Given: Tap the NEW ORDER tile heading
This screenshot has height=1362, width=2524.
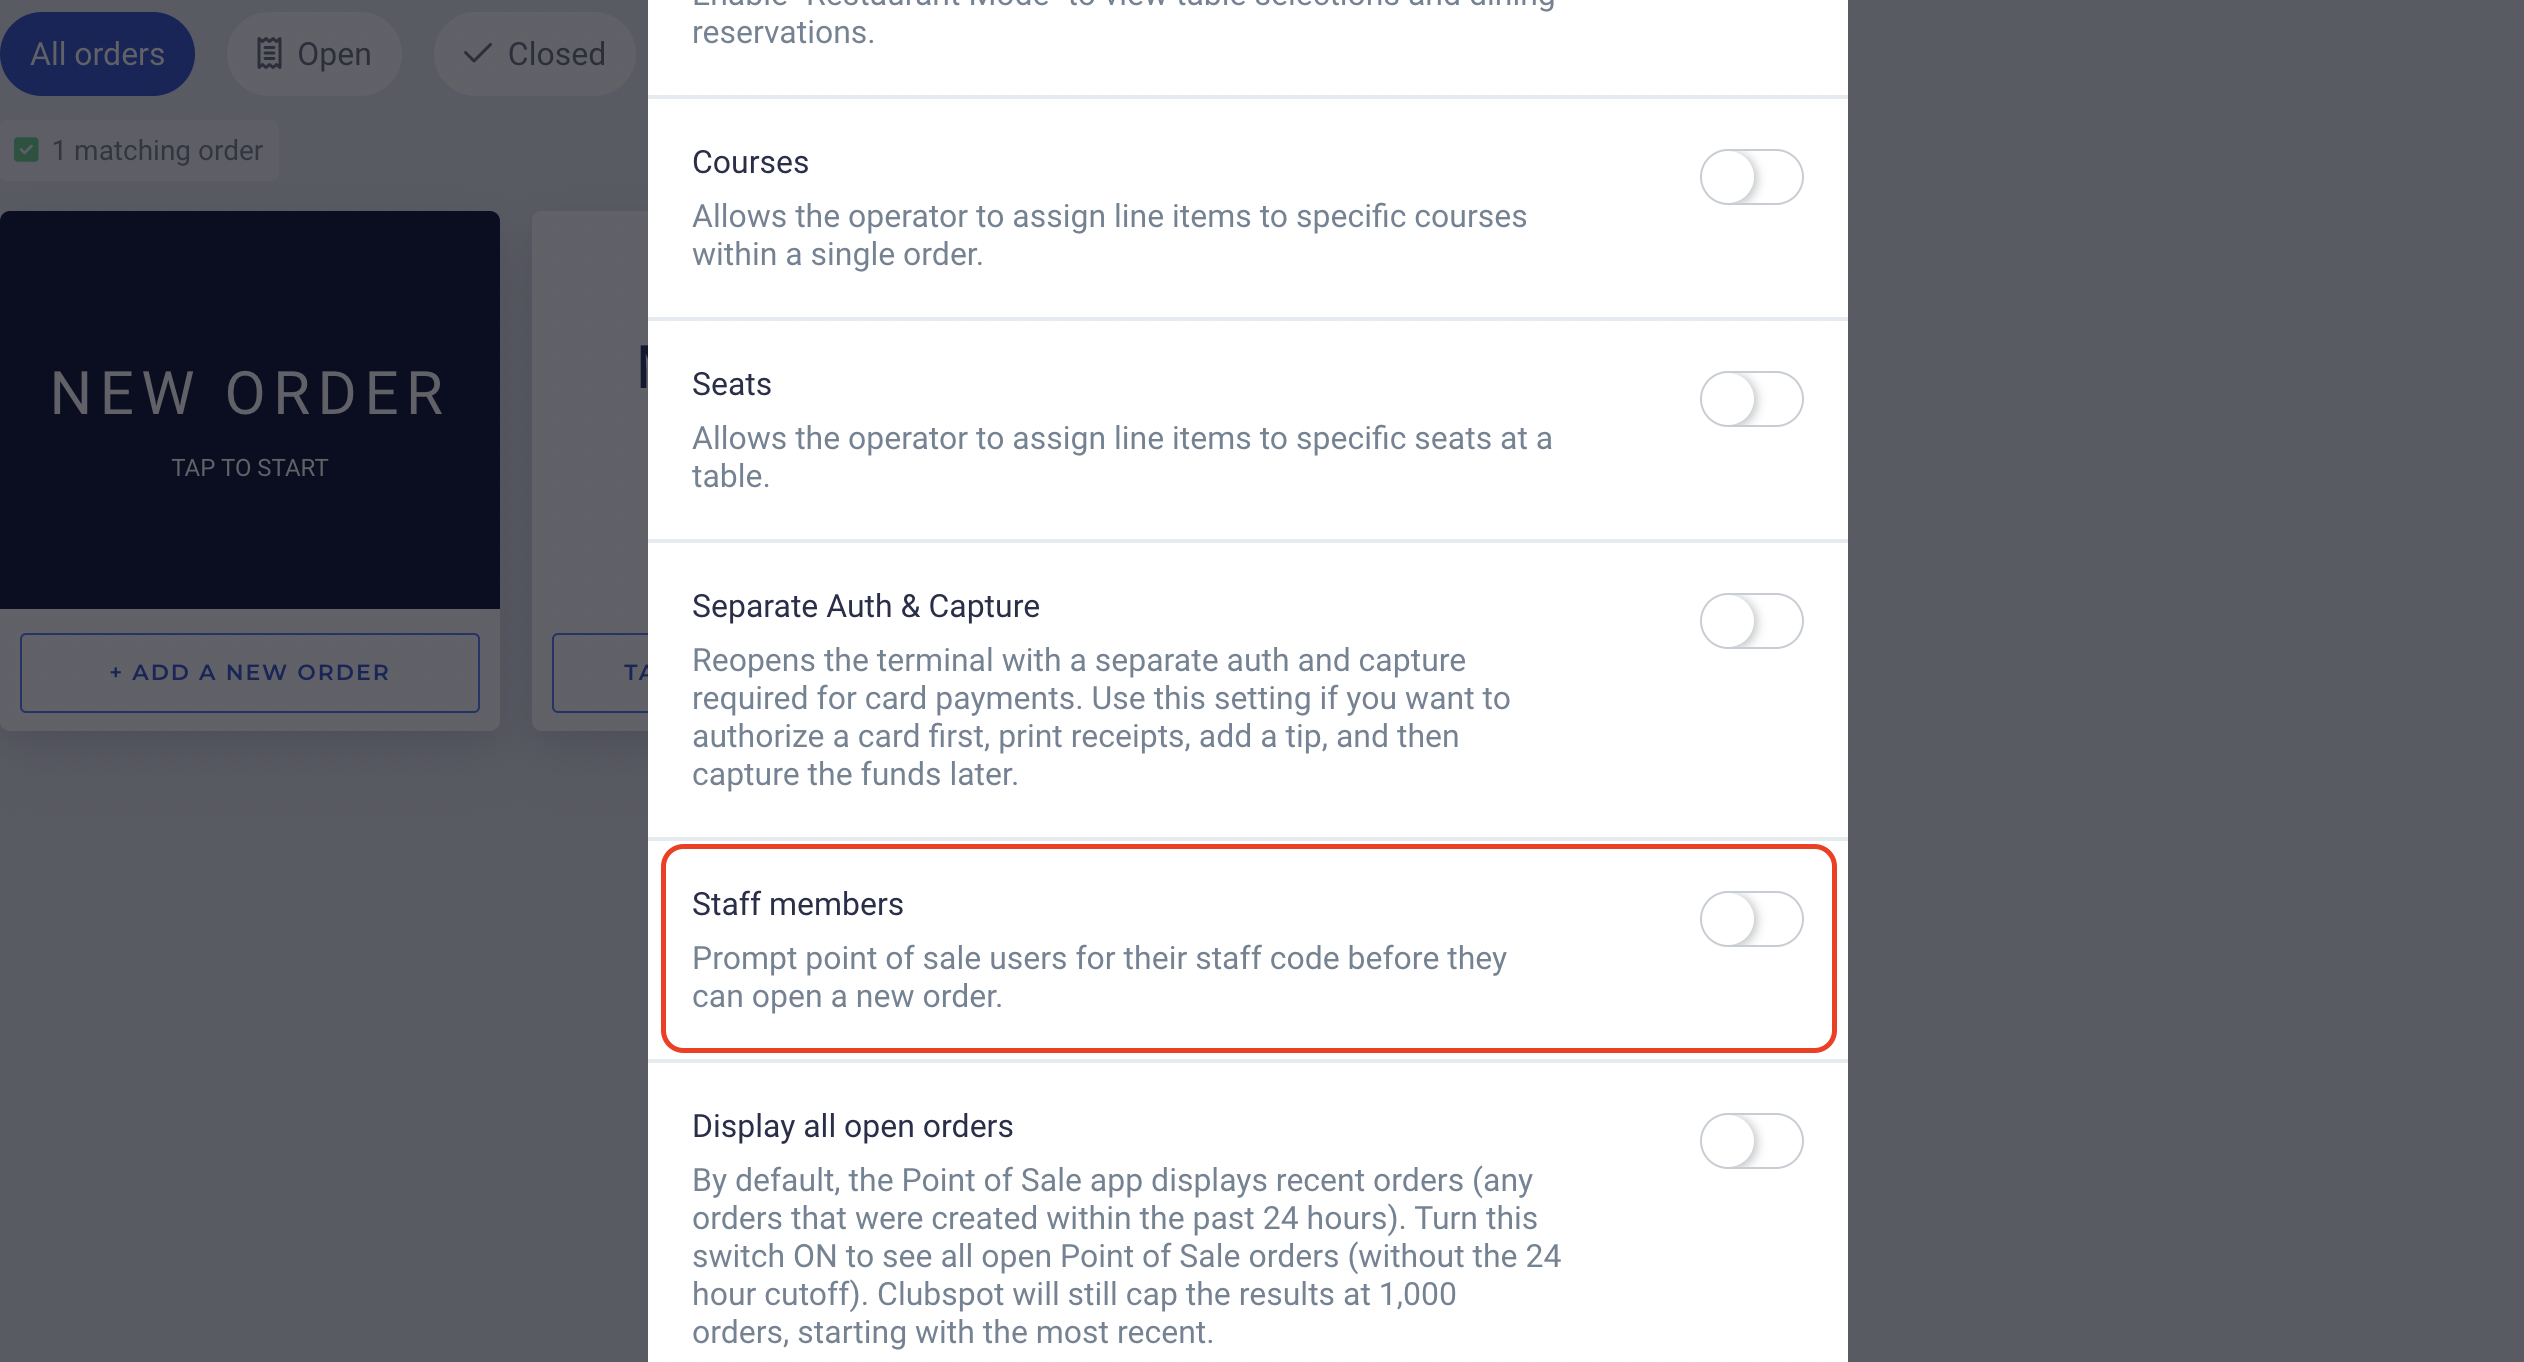Looking at the screenshot, I should (x=249, y=393).
